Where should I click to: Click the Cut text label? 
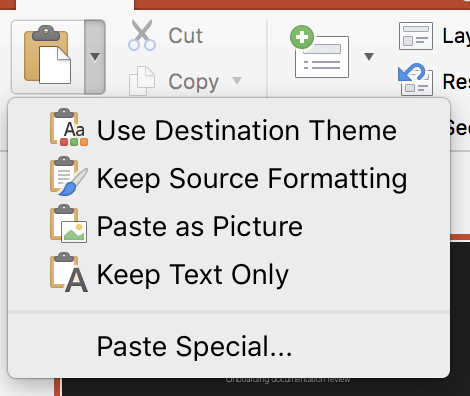[185, 35]
